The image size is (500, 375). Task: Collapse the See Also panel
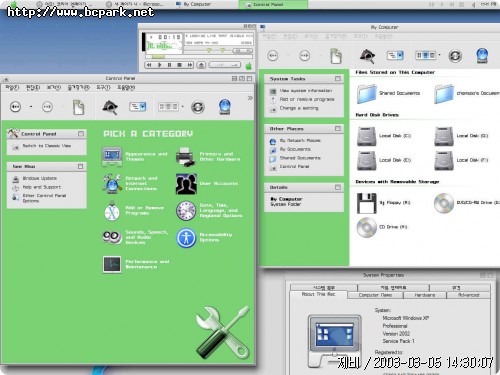80,166
